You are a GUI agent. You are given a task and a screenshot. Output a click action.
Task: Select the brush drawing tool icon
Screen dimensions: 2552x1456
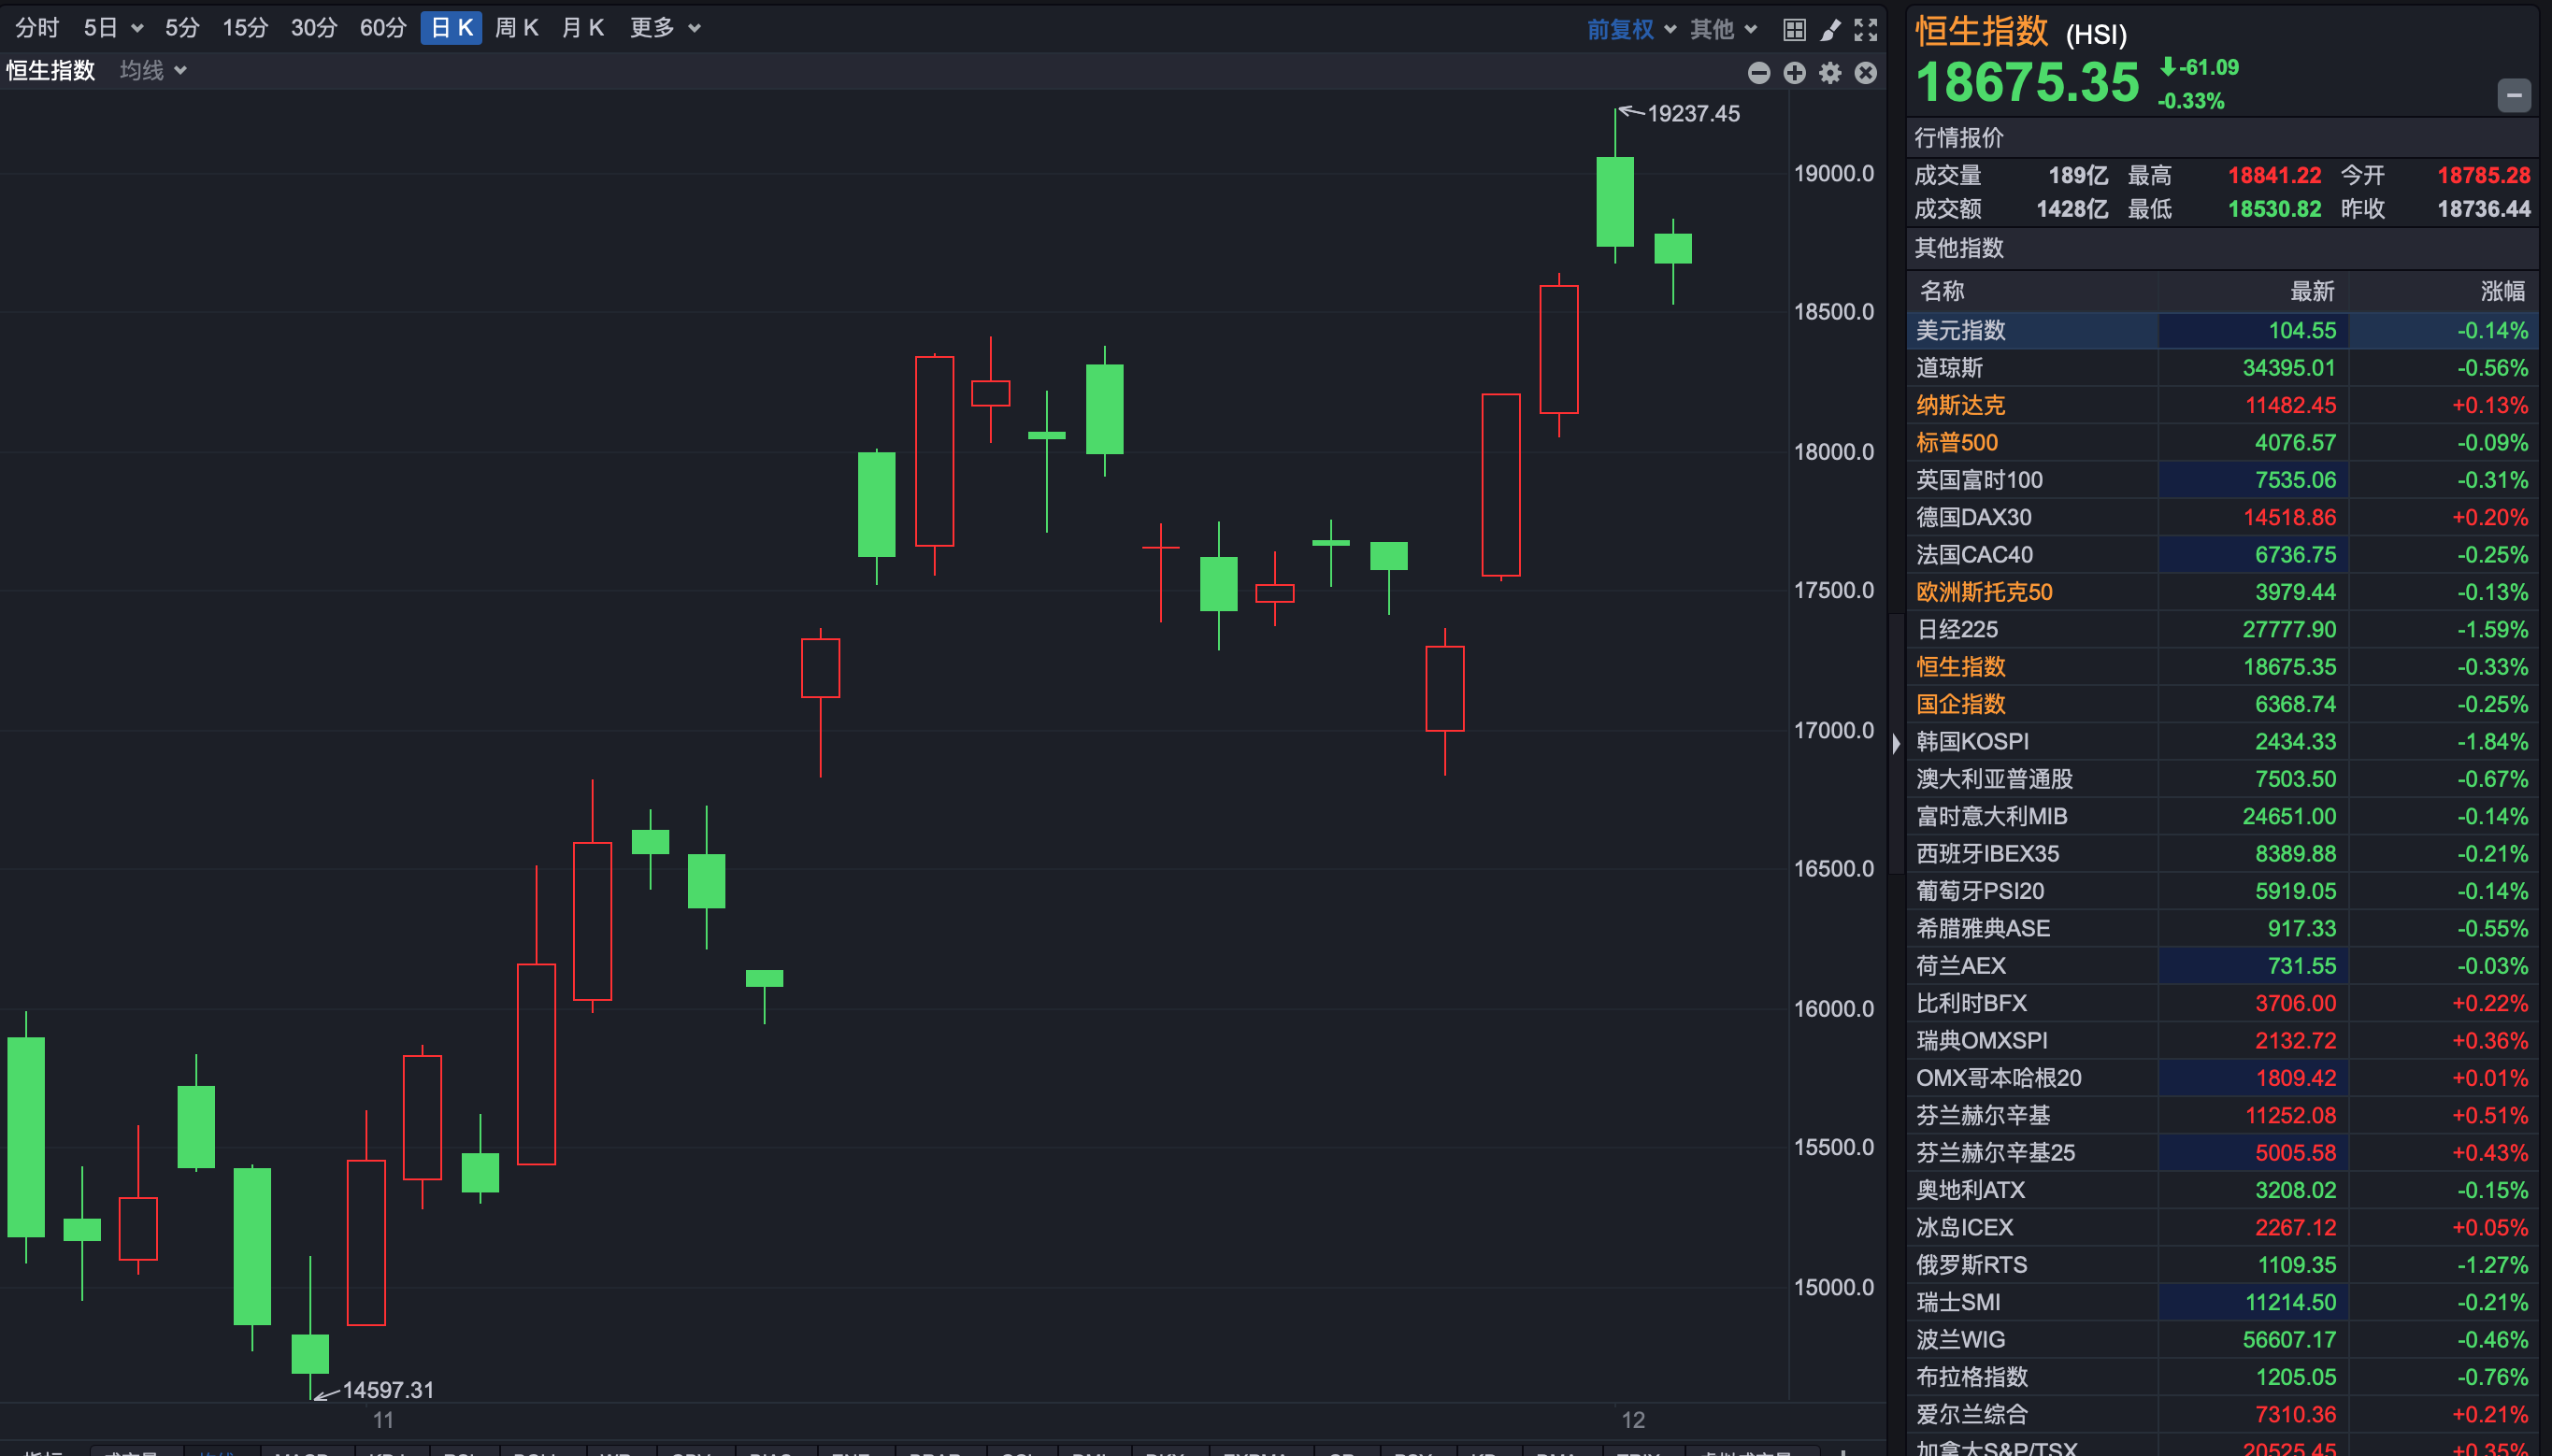pyautogui.click(x=1830, y=29)
